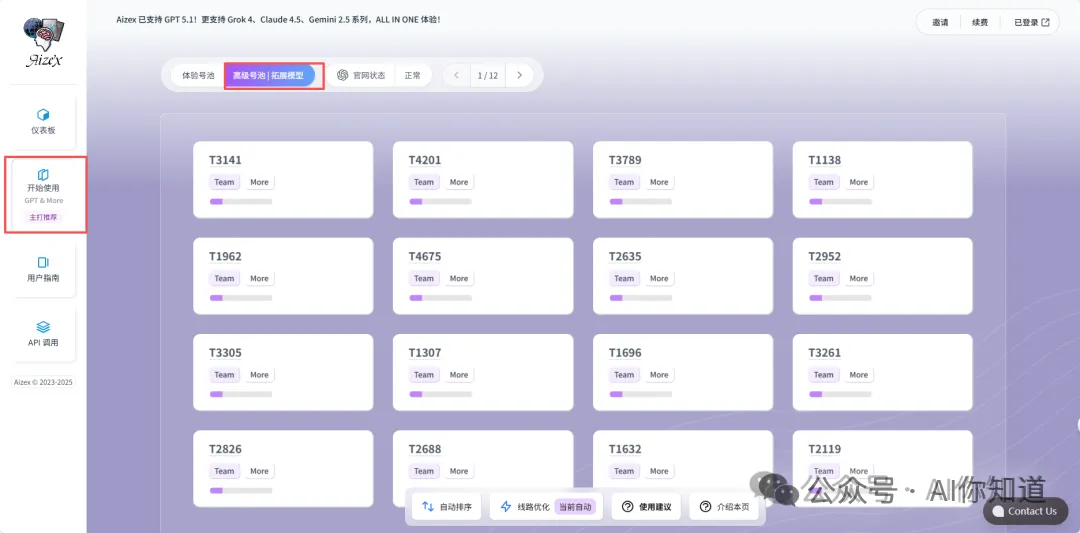Toggle the 当前自动 line mode badge
1080x533 pixels.
pyautogui.click(x=574, y=507)
